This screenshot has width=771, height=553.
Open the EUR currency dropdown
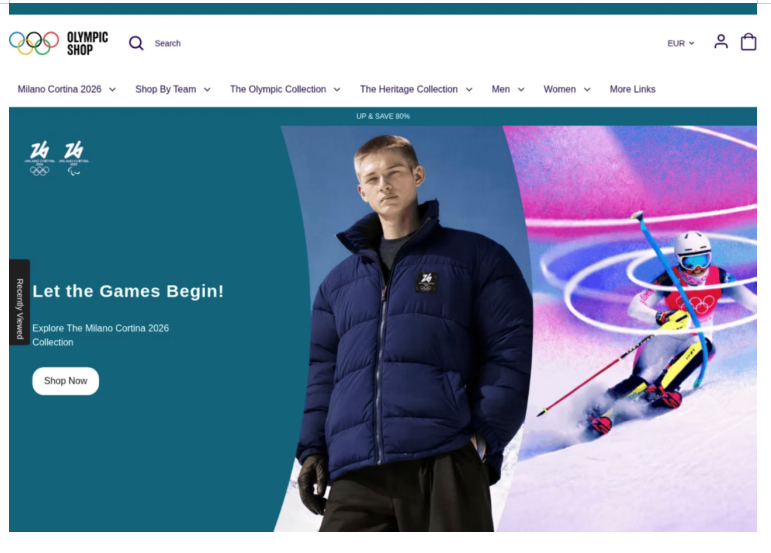(x=681, y=43)
